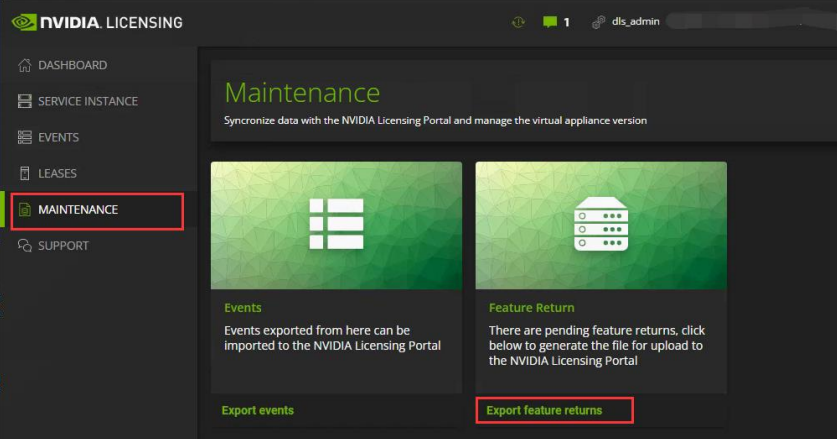
Task: Go to Service Instance page
Action: point(88,101)
